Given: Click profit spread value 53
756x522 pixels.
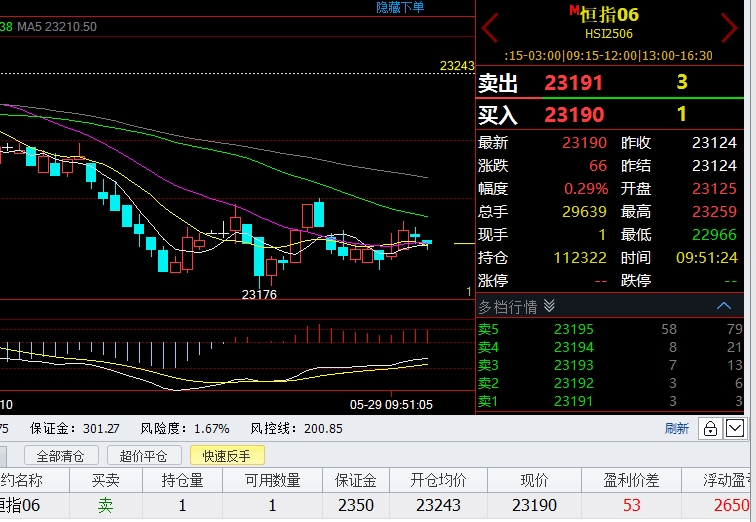Looking at the screenshot, I should coord(631,505).
